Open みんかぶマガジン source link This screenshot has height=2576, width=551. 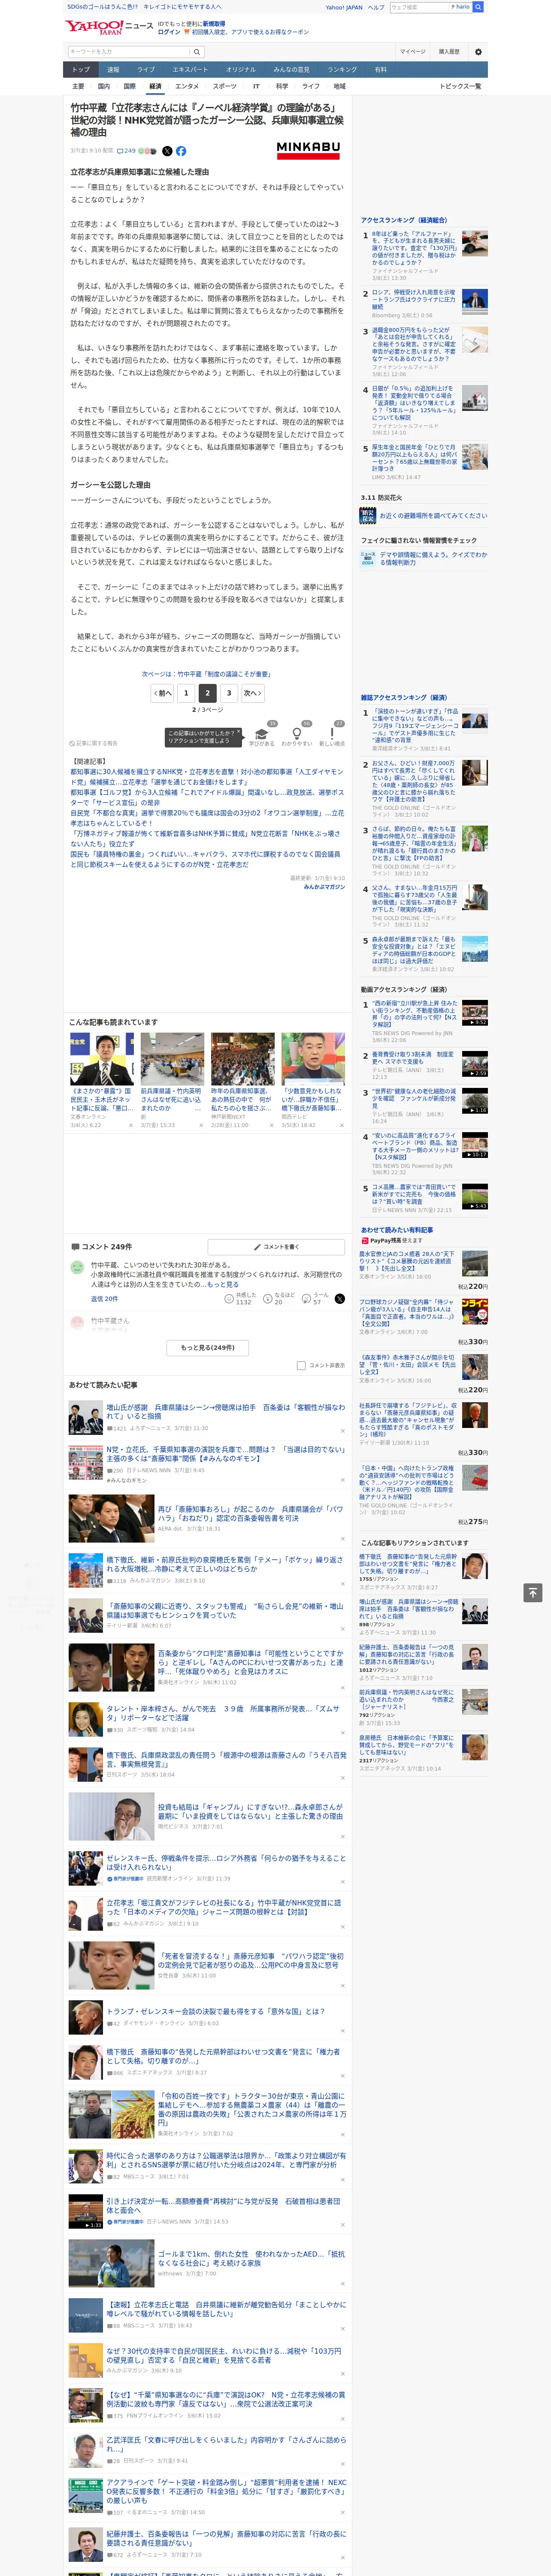tap(324, 886)
